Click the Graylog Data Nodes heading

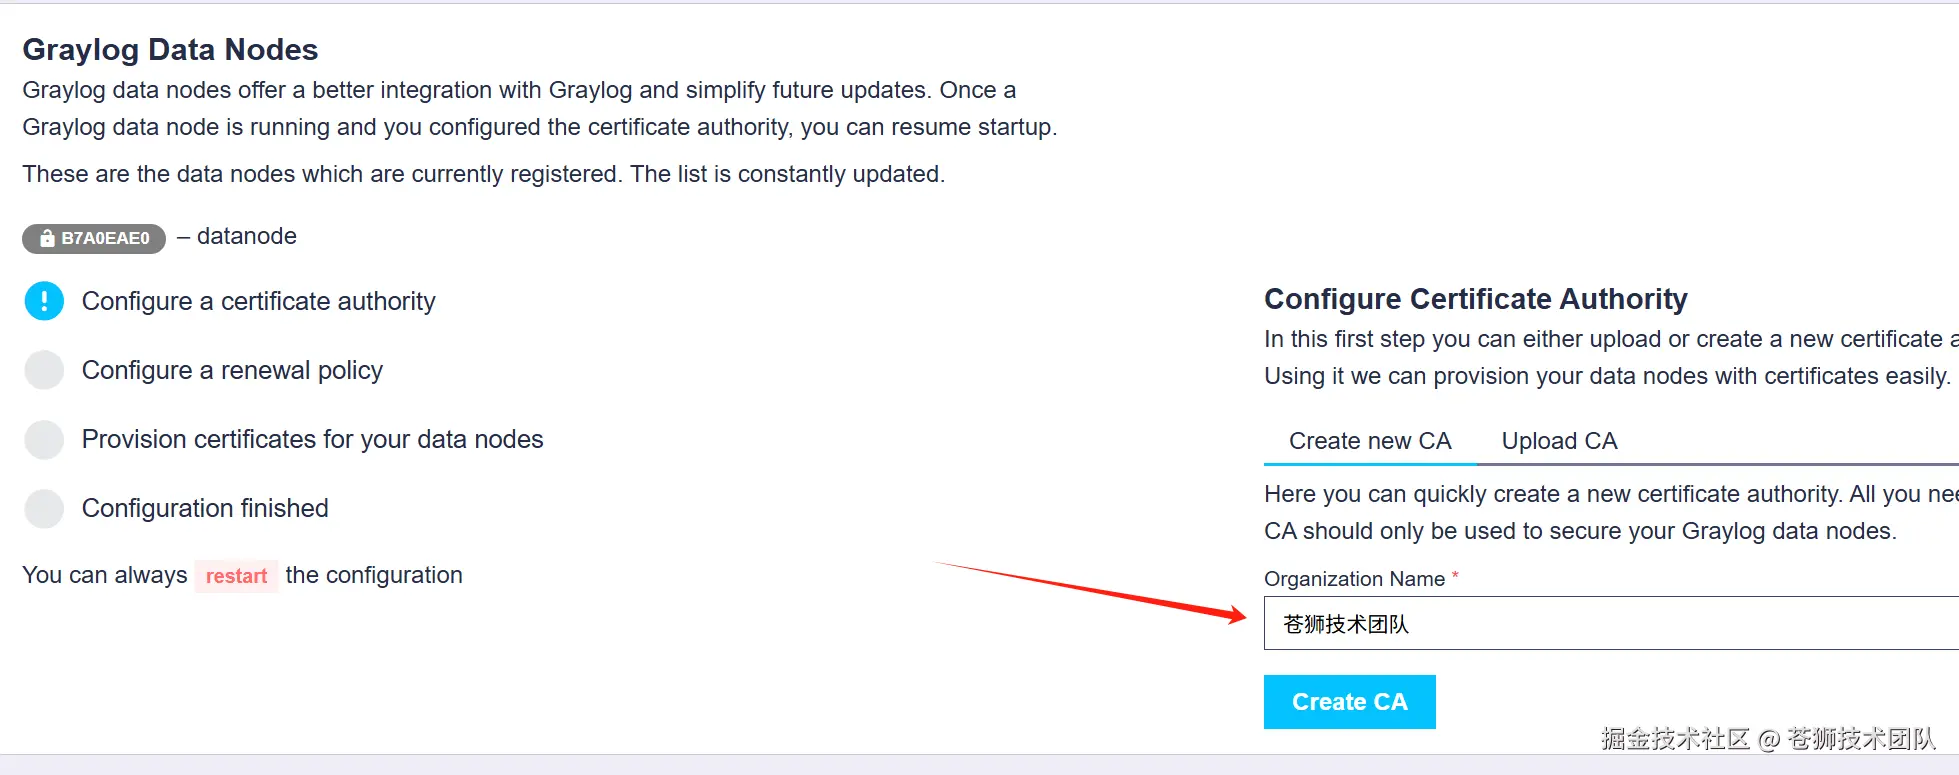tap(170, 49)
